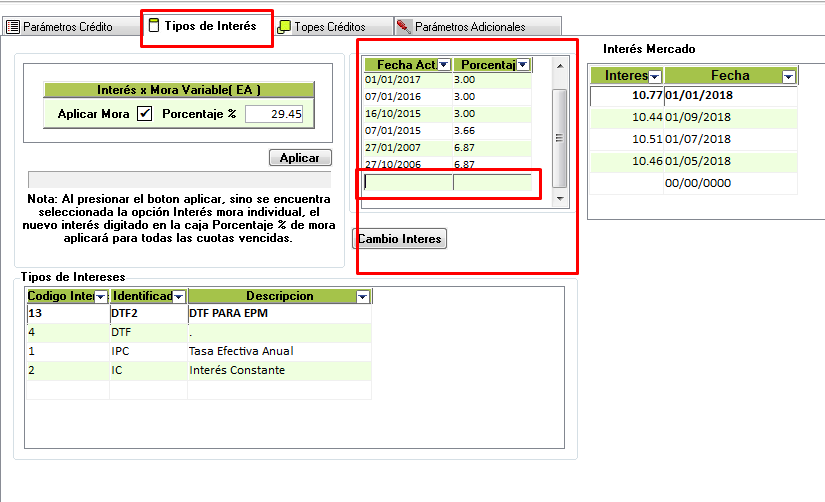This screenshot has width=825, height=502.
Task: Open the Codigo Inter column filter dropdown
Action: [101, 297]
